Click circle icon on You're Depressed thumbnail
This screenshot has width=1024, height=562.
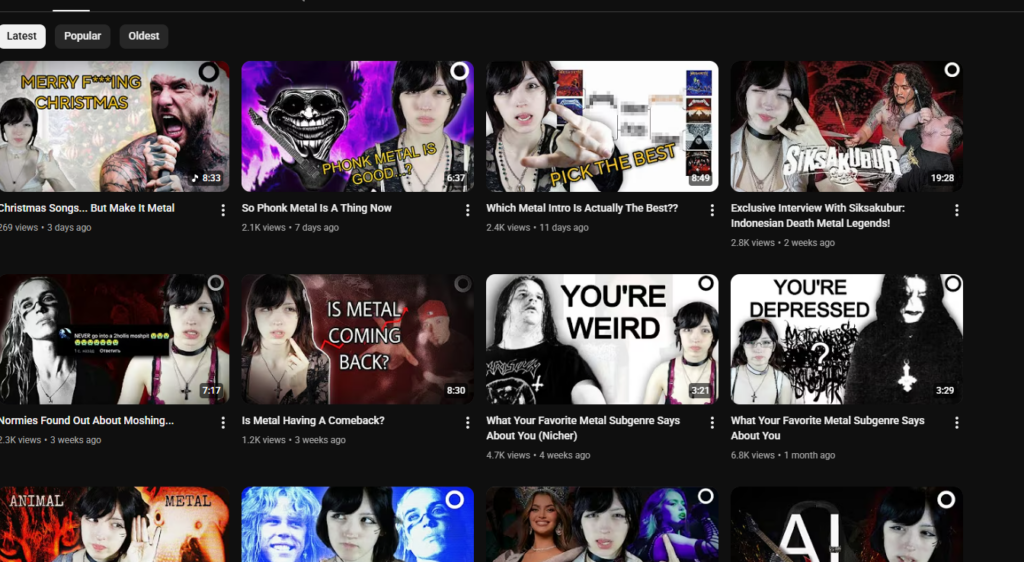[x=952, y=284]
